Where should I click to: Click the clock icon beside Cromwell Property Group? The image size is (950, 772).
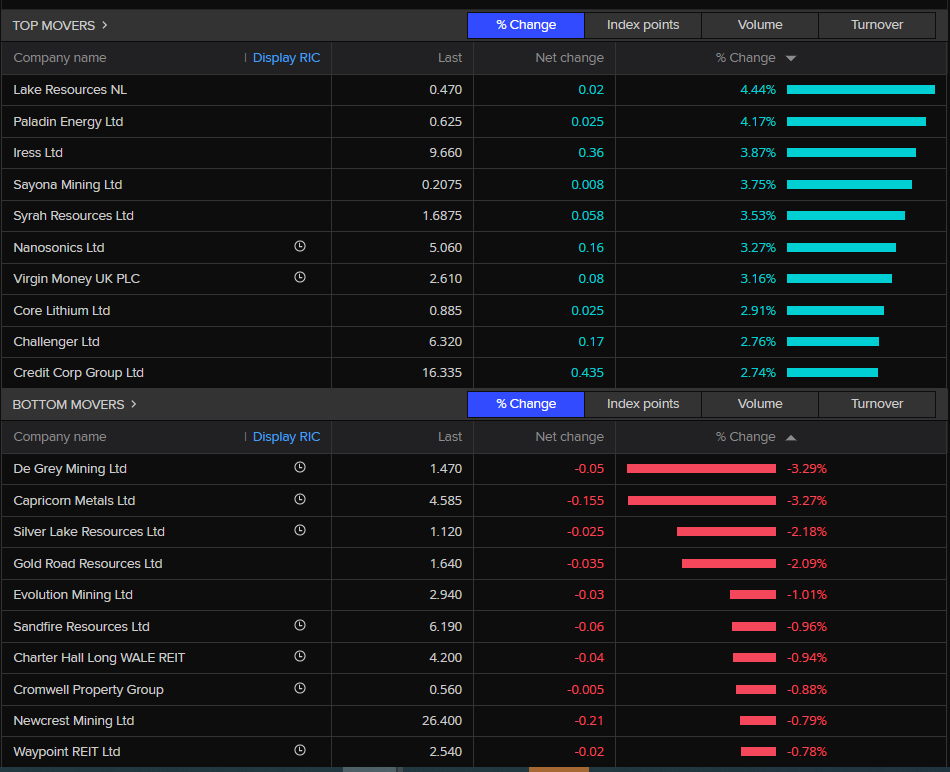click(x=300, y=688)
